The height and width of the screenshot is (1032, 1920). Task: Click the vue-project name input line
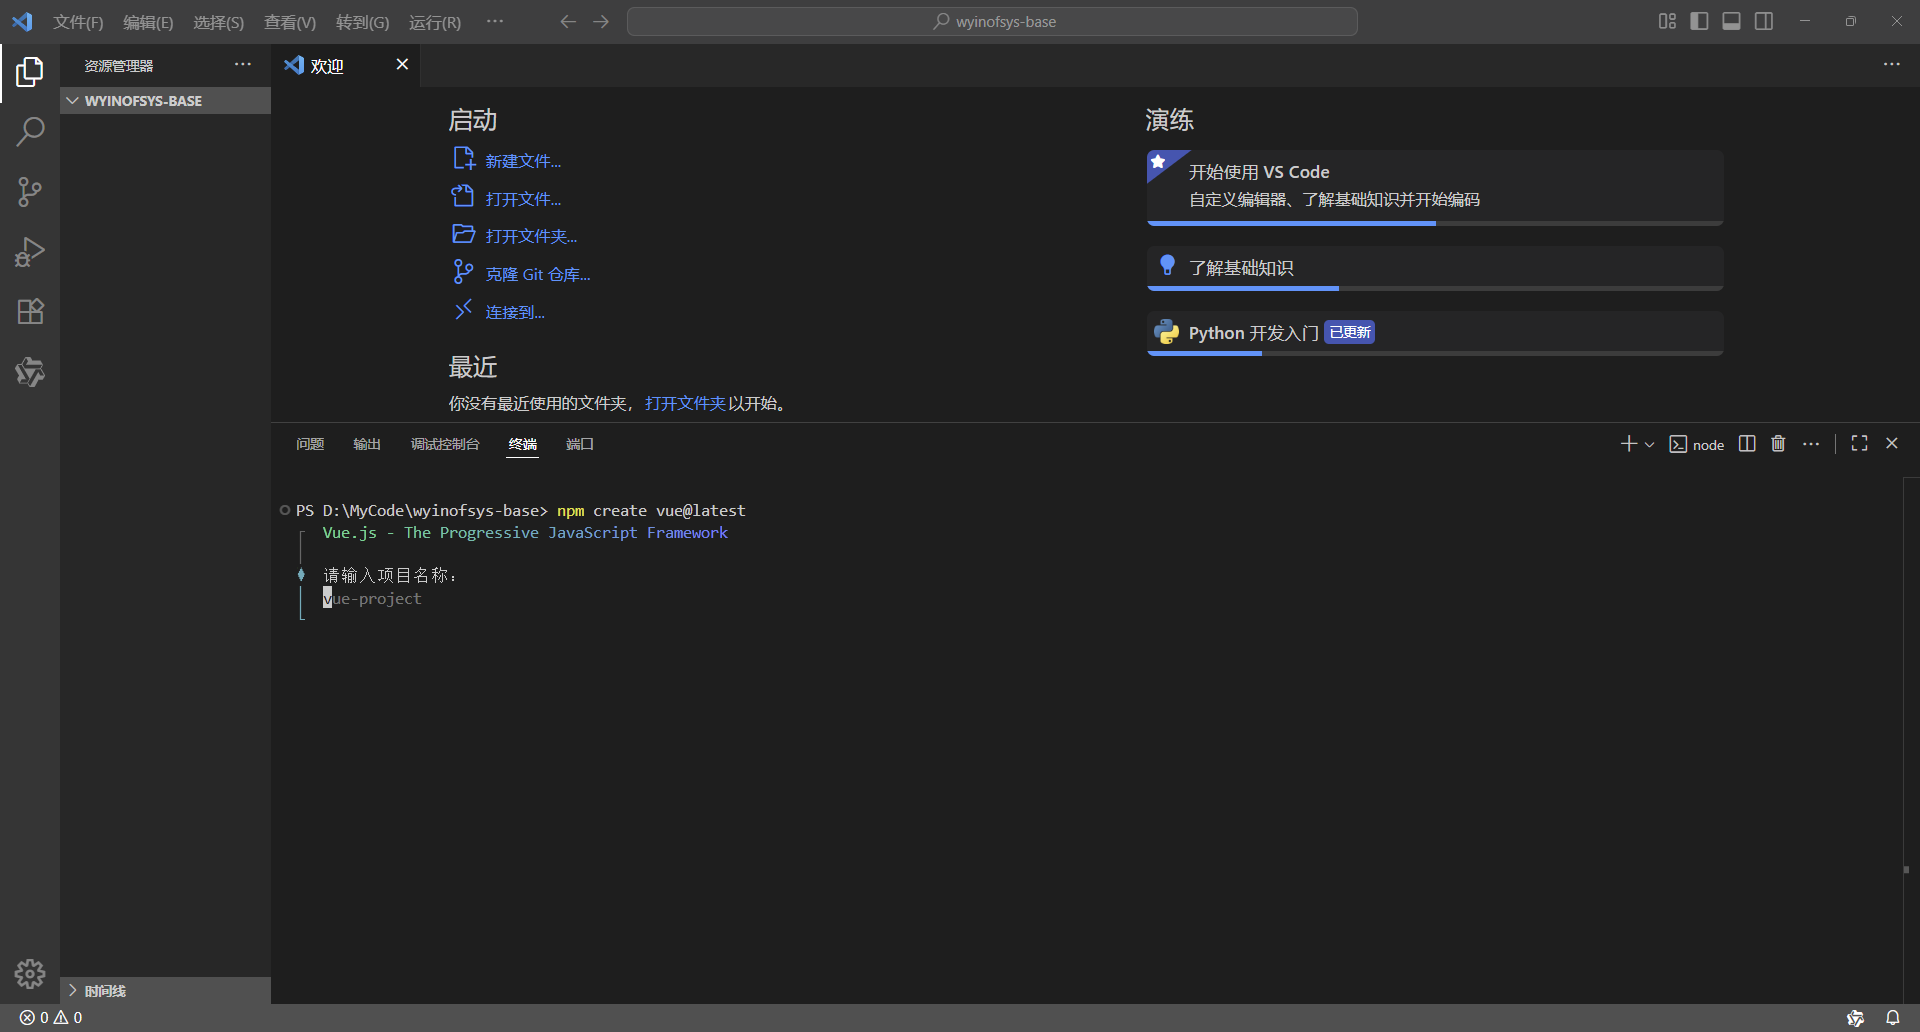click(372, 598)
